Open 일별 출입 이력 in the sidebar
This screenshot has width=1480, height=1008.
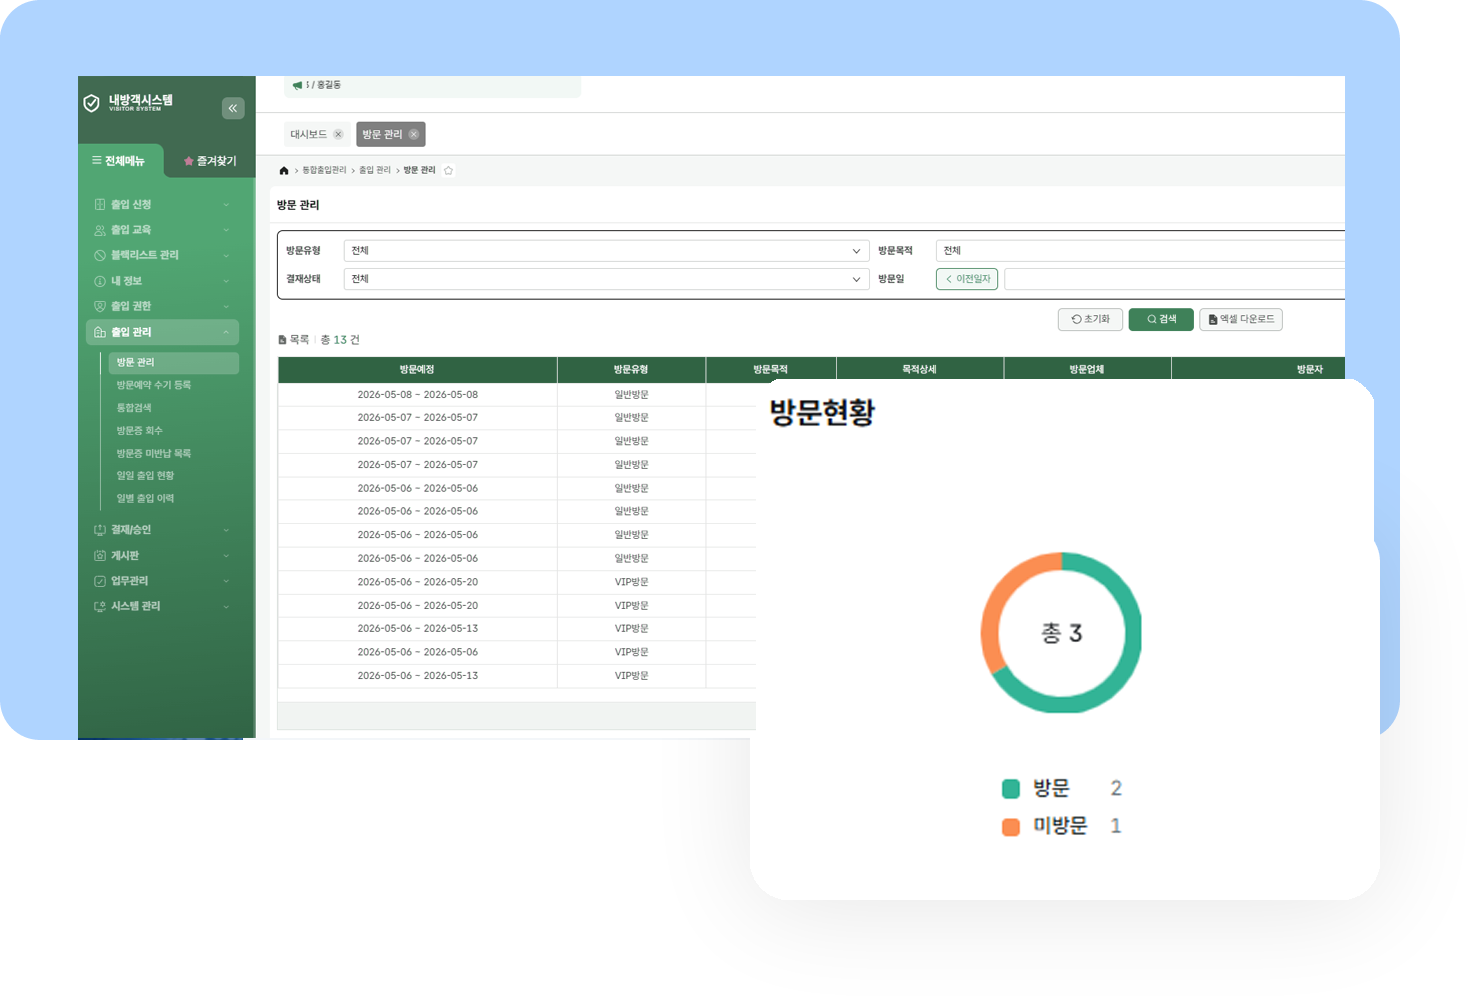point(145,499)
